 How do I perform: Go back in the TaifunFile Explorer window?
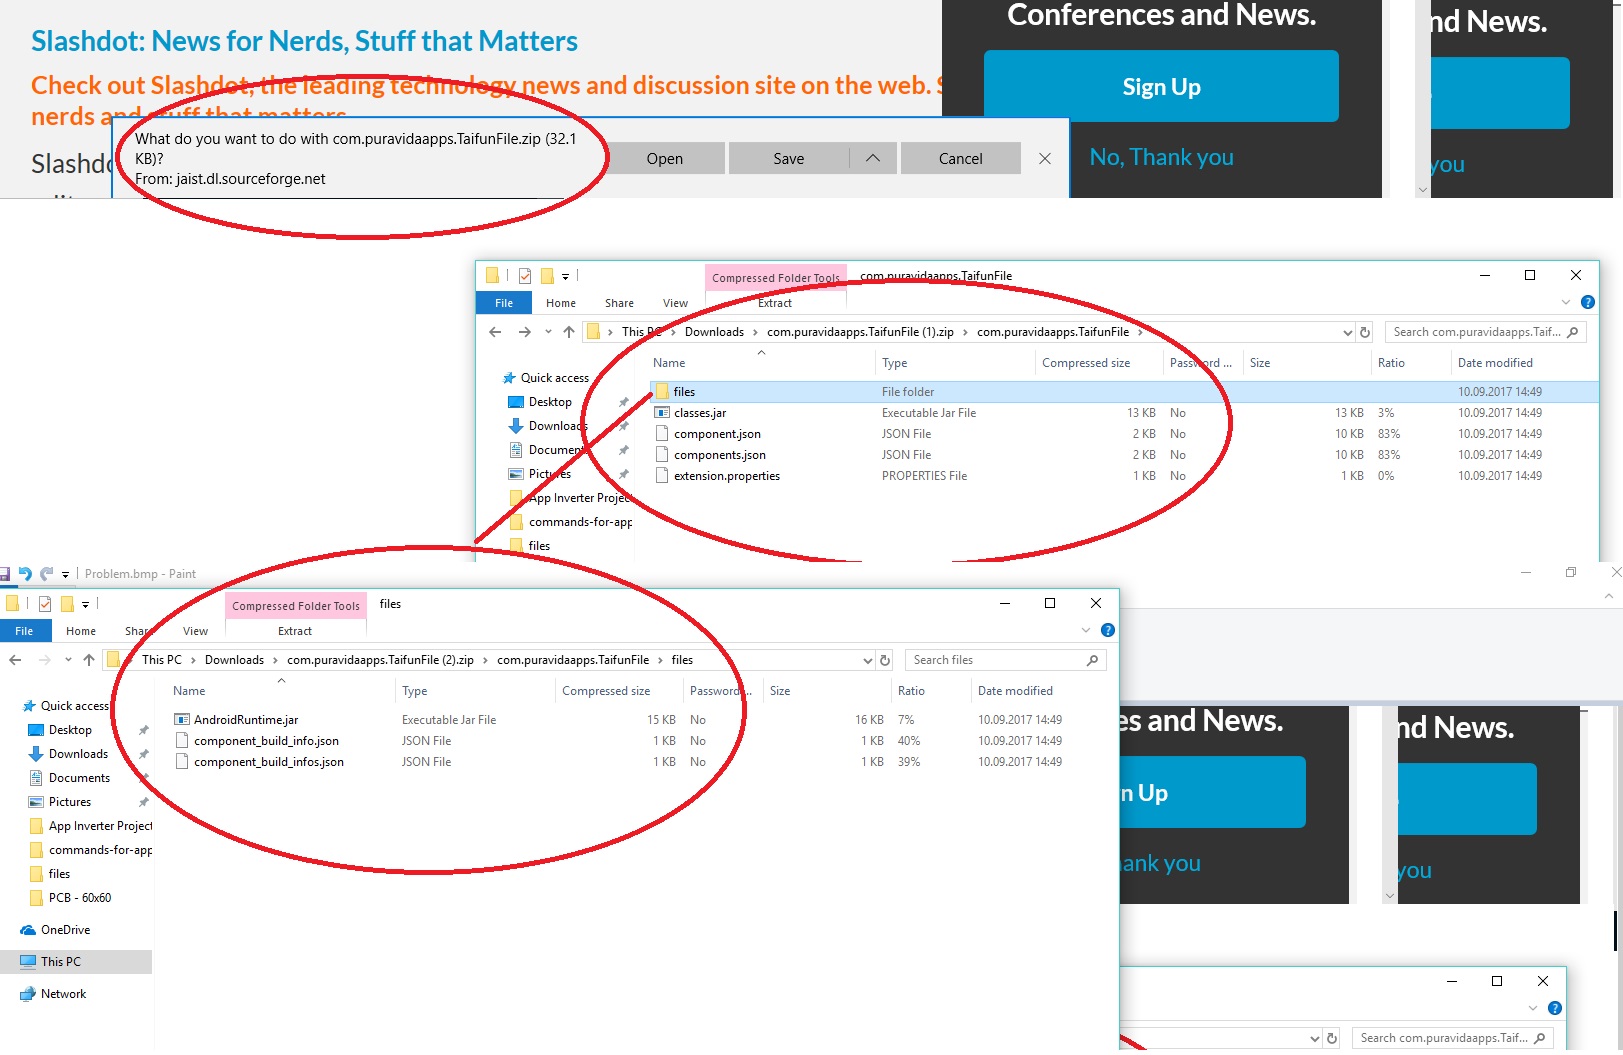(495, 332)
